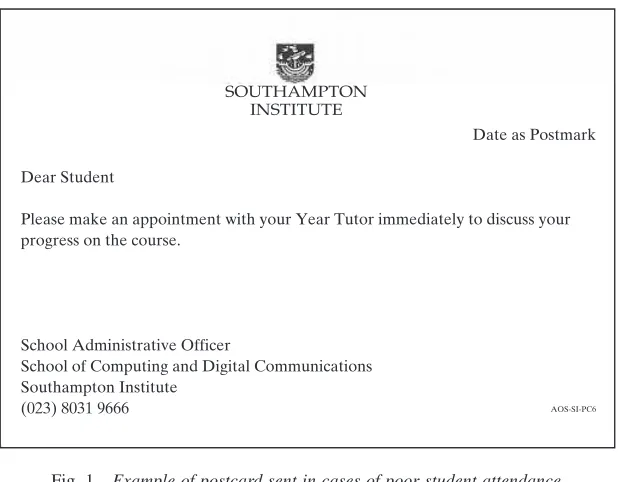Click the word Digital in school name
The image size is (618, 482).
pyautogui.click(x=226, y=367)
